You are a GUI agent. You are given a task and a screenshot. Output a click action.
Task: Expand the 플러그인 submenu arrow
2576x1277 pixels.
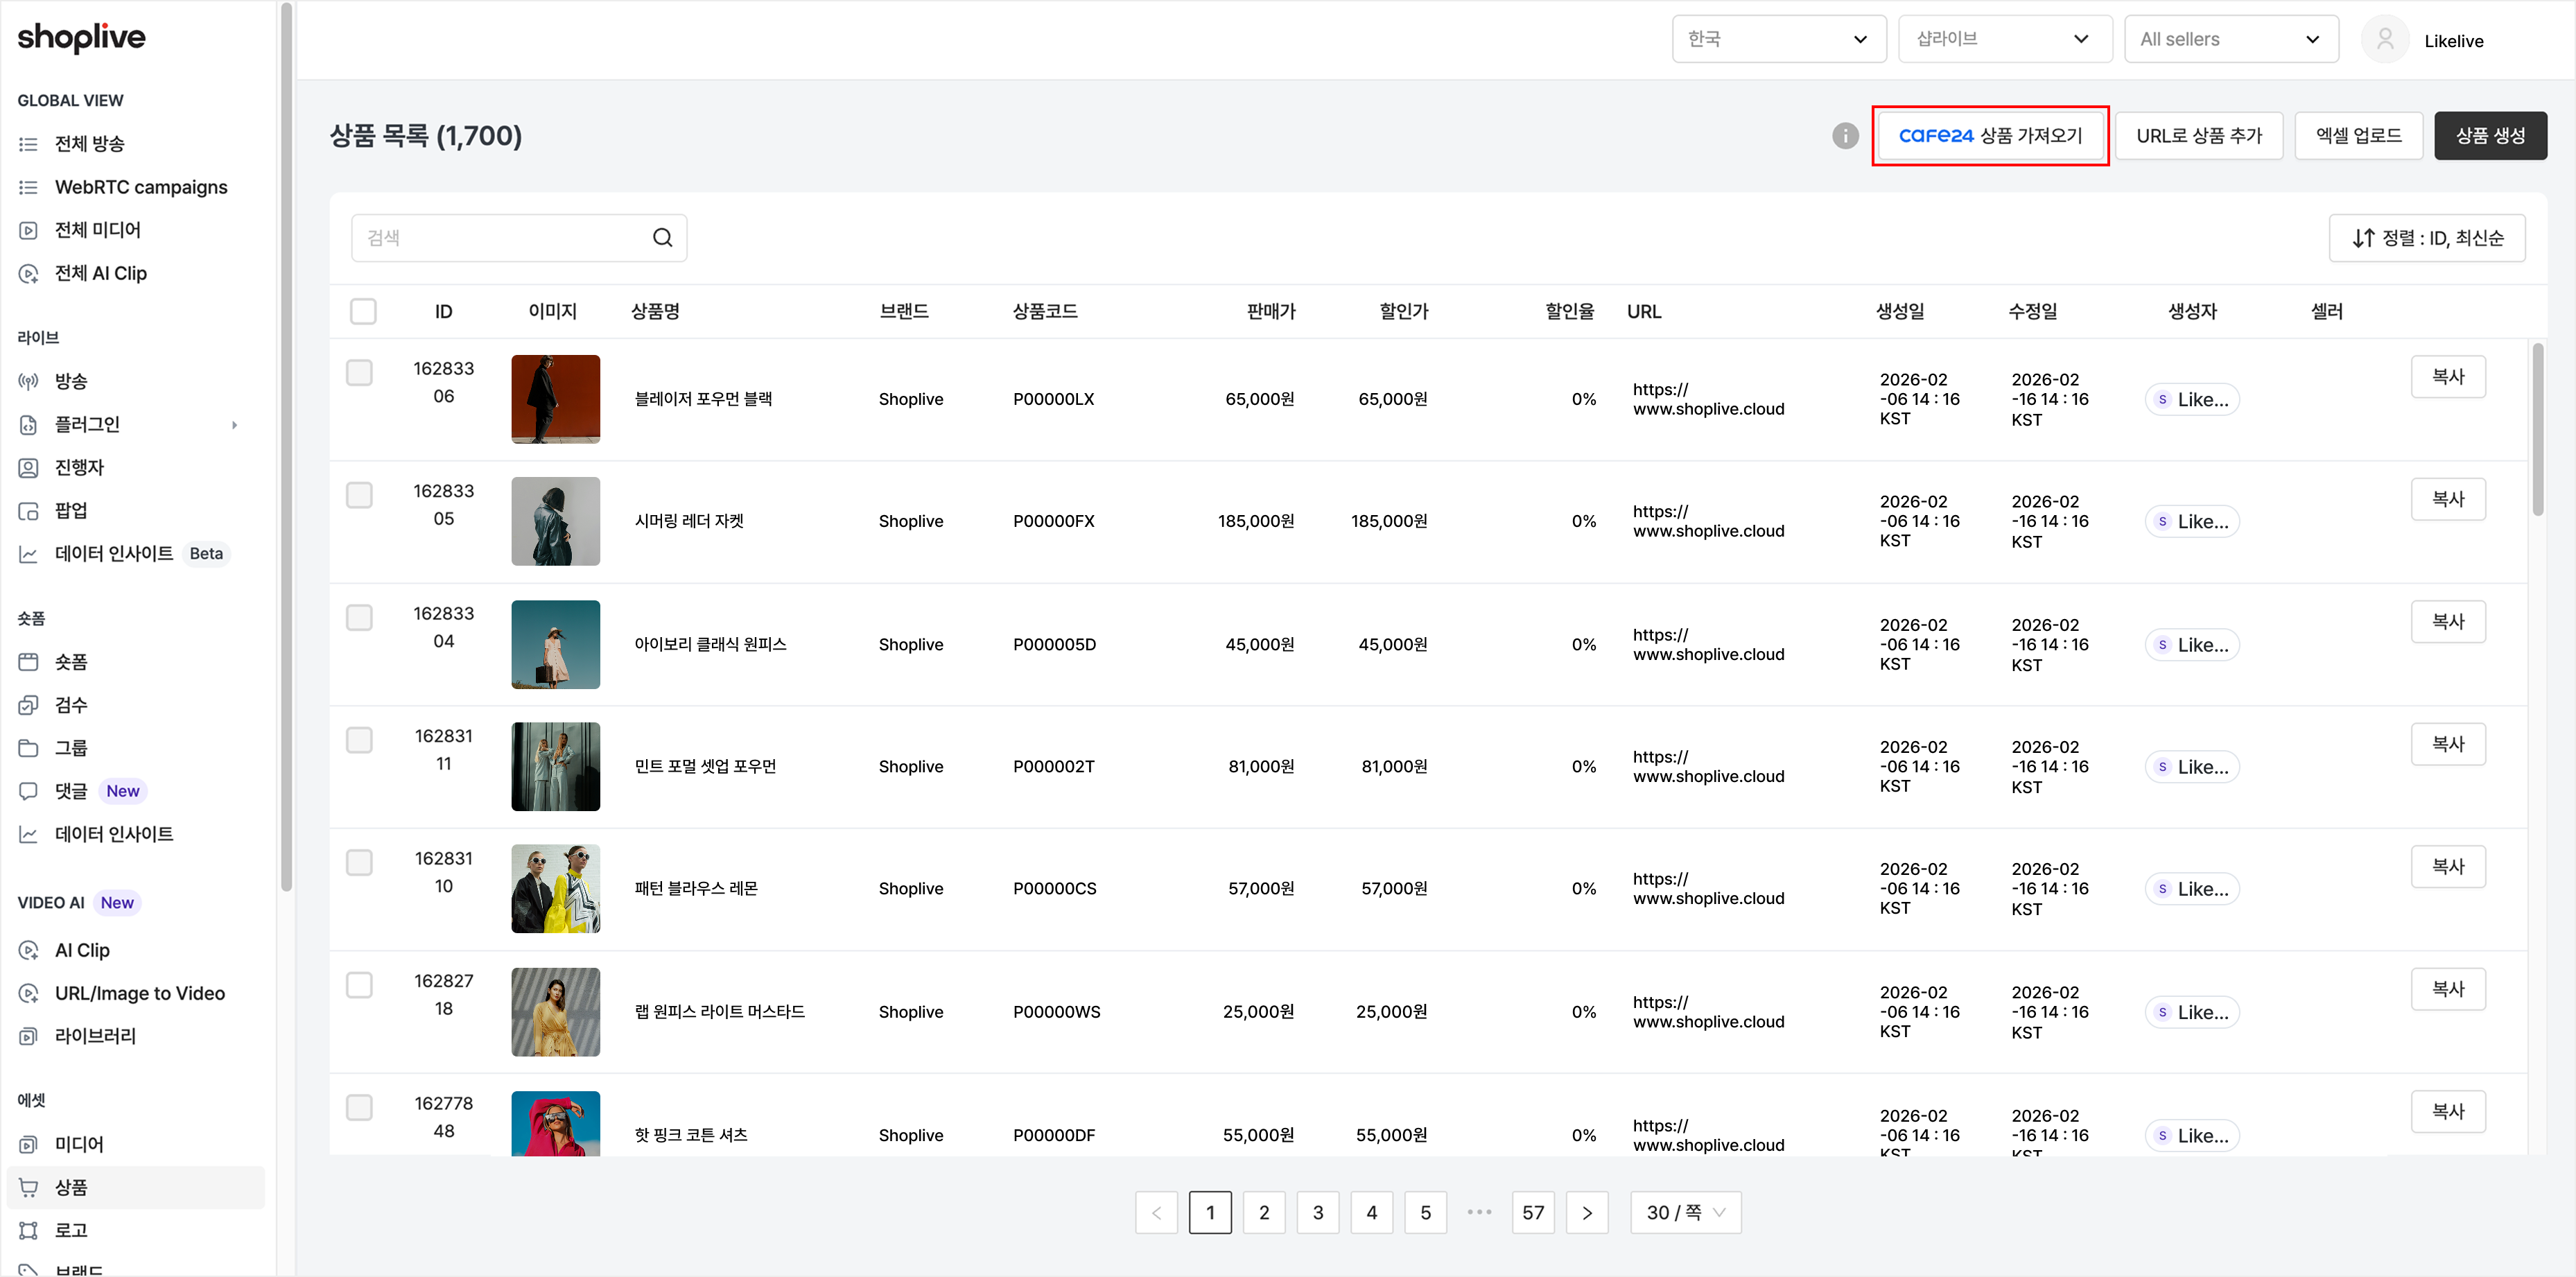pos(235,425)
